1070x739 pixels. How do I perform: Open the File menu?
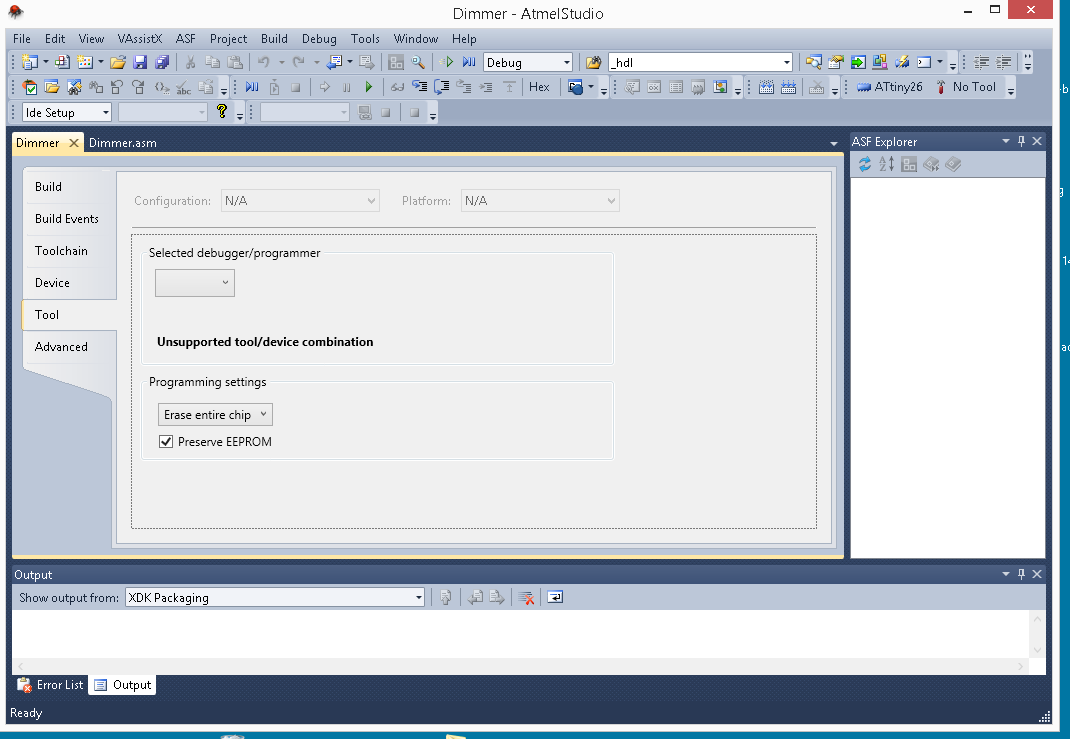click(22, 39)
